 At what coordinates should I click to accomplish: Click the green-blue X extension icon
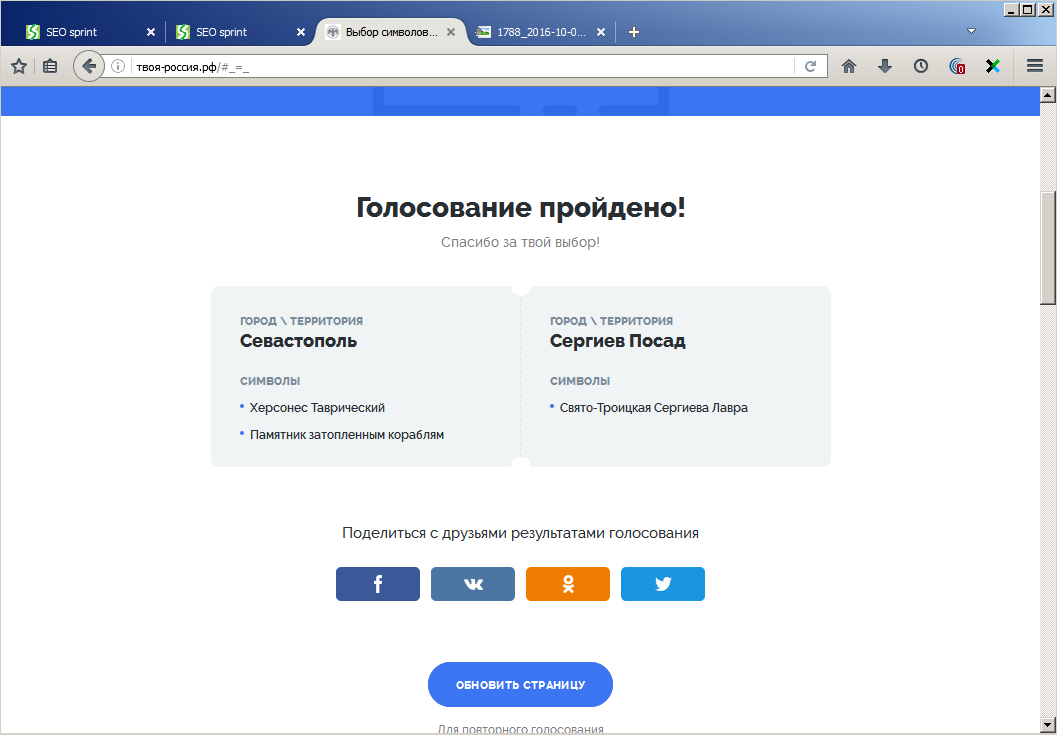992,66
